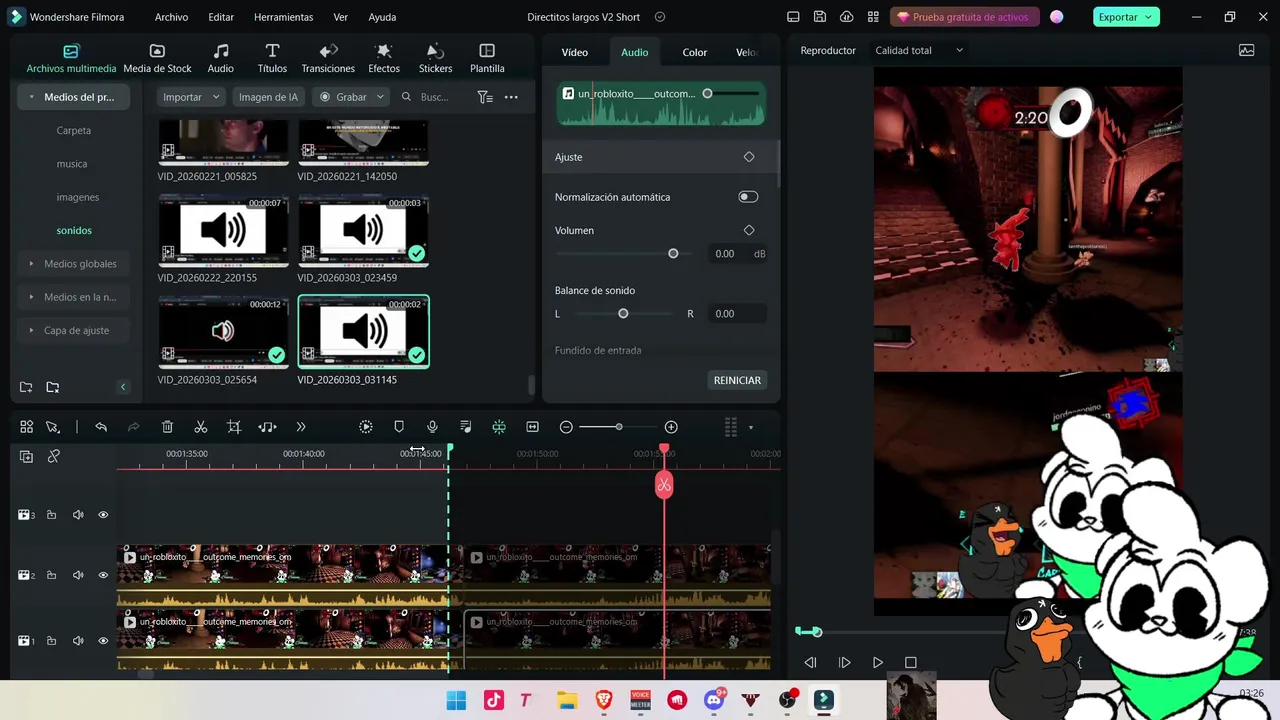Toggle Normalización automática switch

coord(748,197)
